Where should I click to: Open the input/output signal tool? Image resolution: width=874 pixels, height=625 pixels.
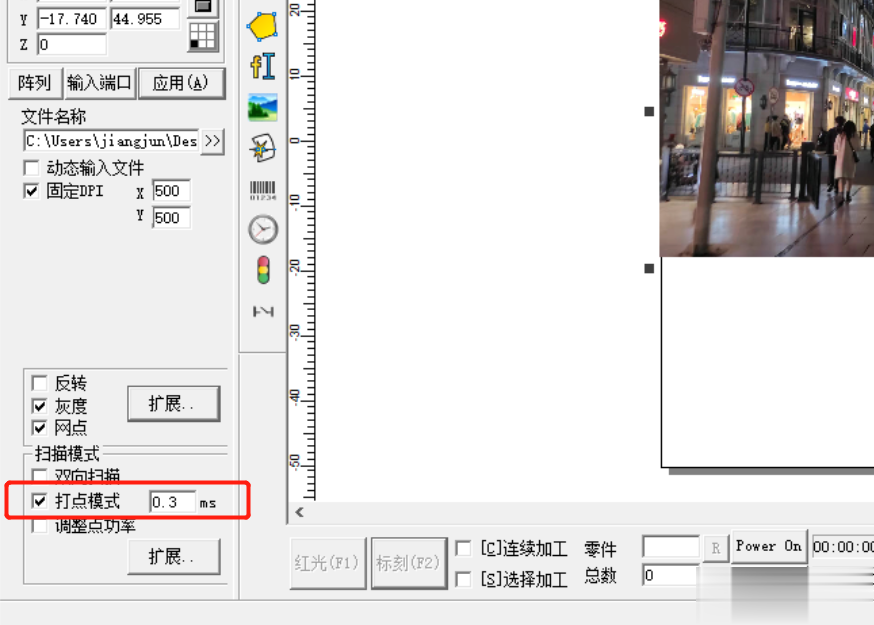[x=262, y=268]
